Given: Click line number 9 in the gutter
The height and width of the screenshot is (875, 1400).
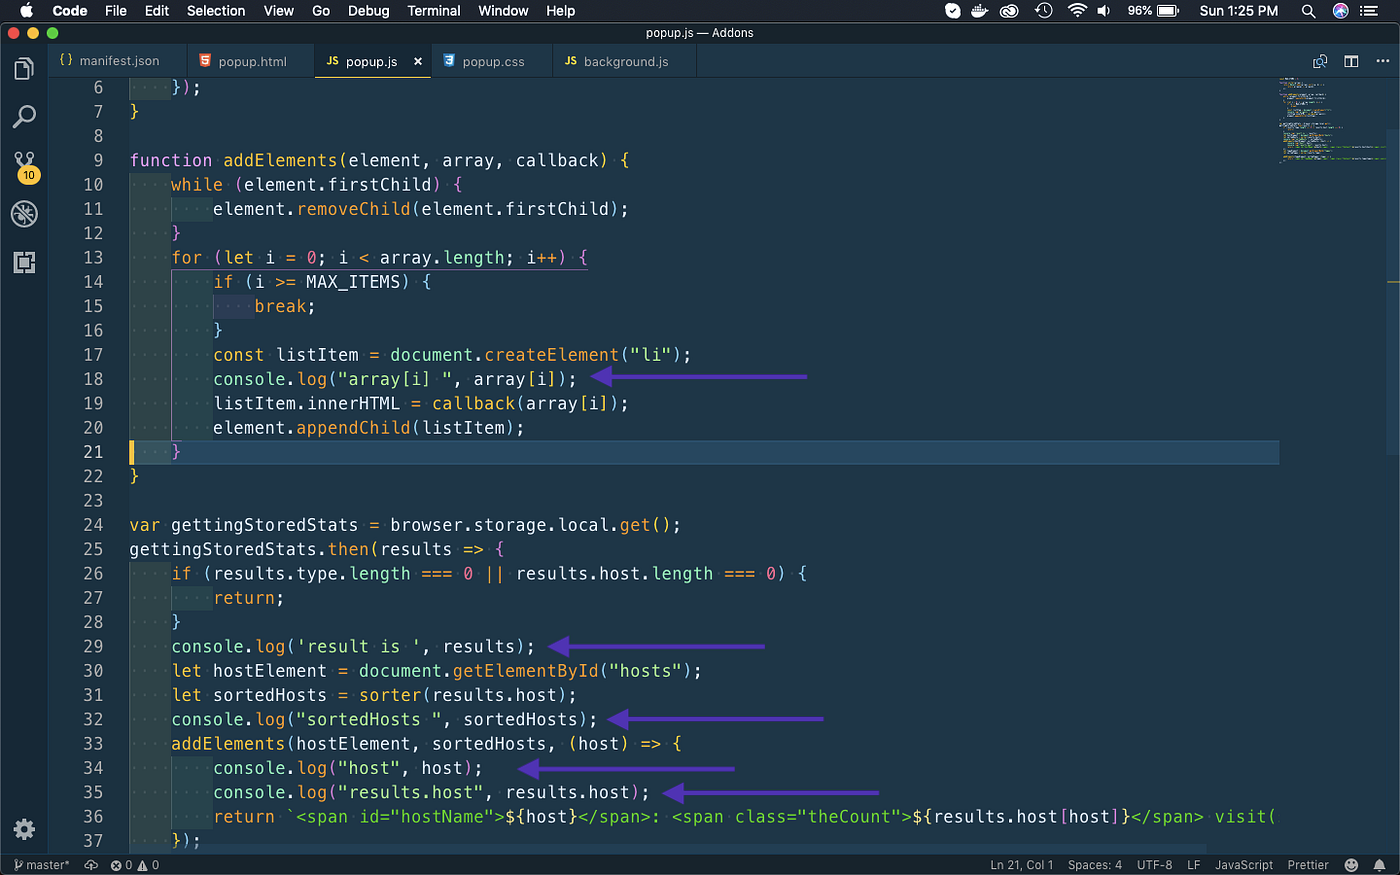Looking at the screenshot, I should 98,160.
